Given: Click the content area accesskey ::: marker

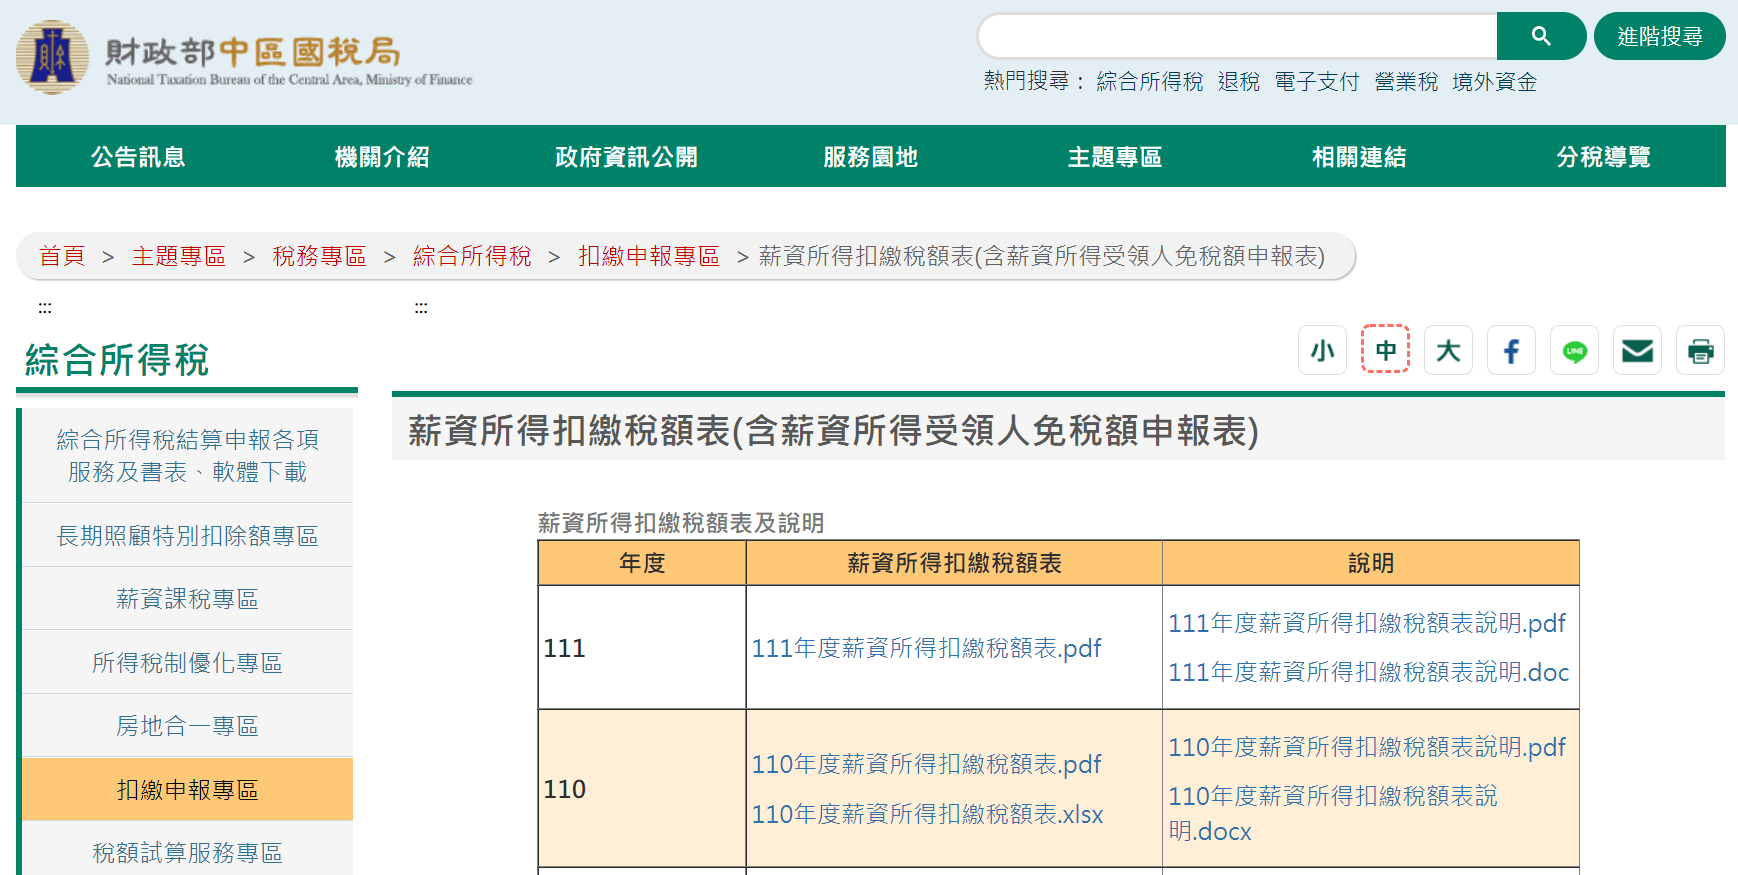Looking at the screenshot, I should 421,308.
